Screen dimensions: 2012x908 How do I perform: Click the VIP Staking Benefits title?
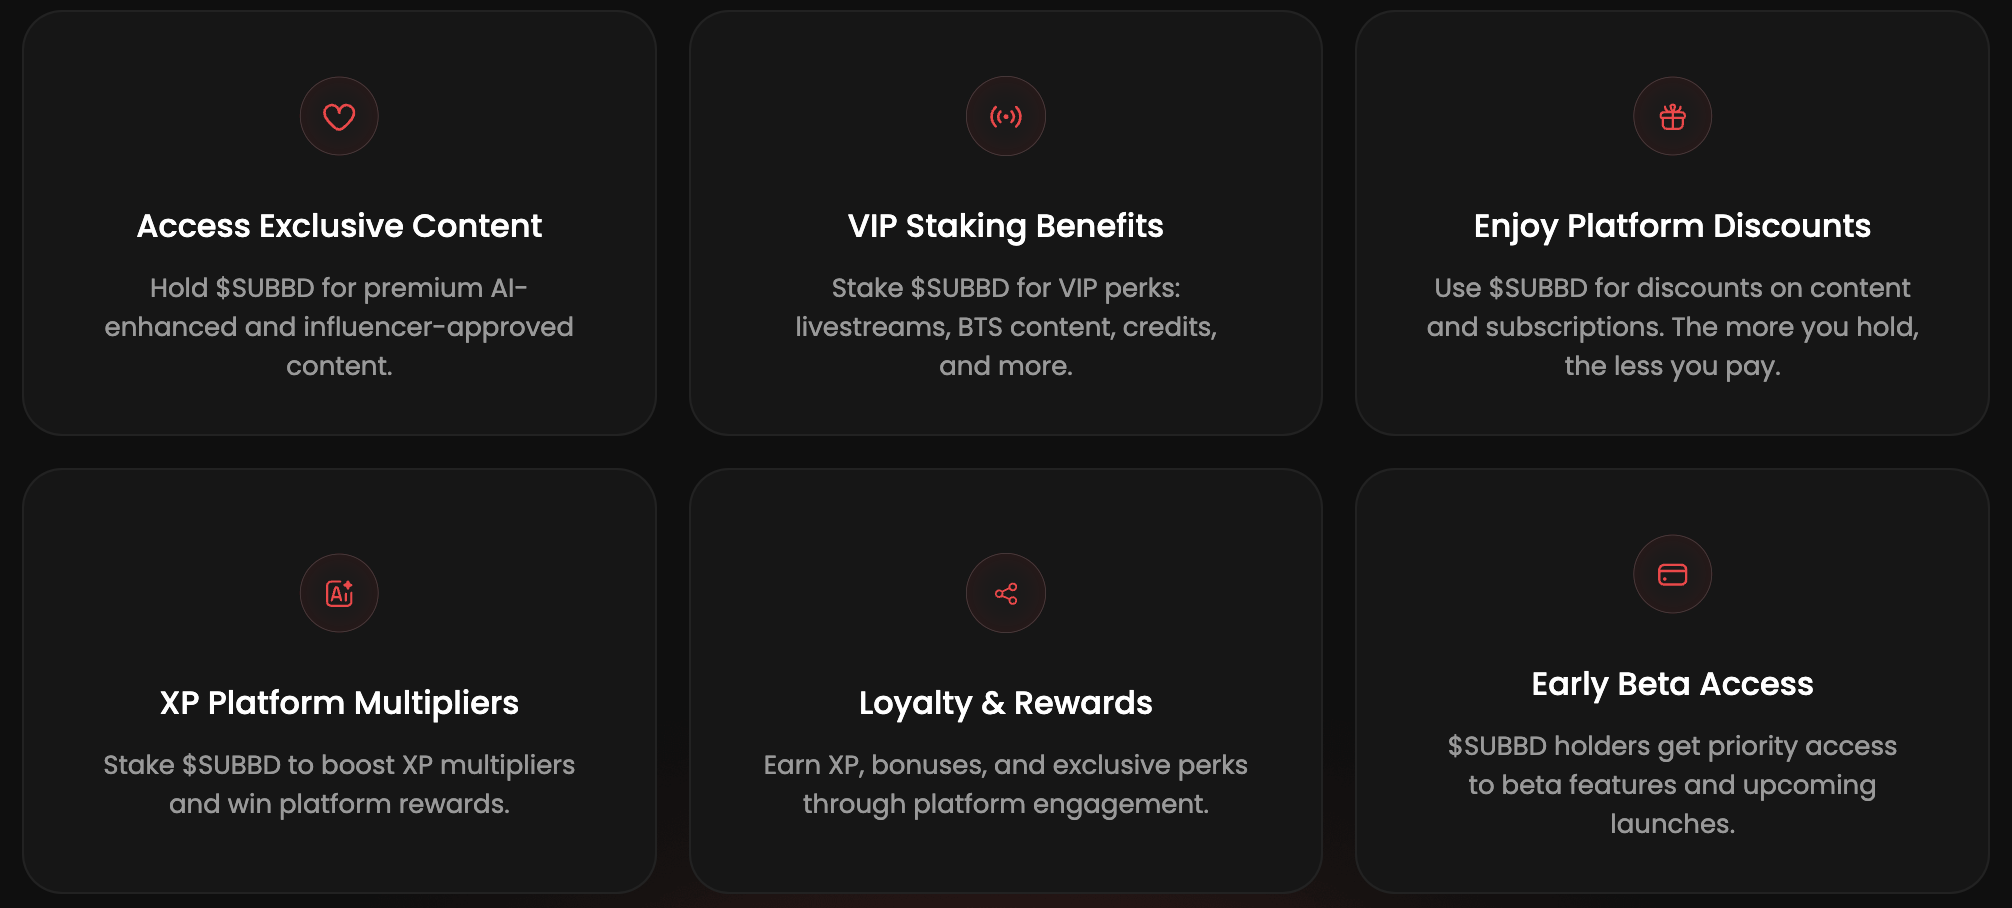1006,226
